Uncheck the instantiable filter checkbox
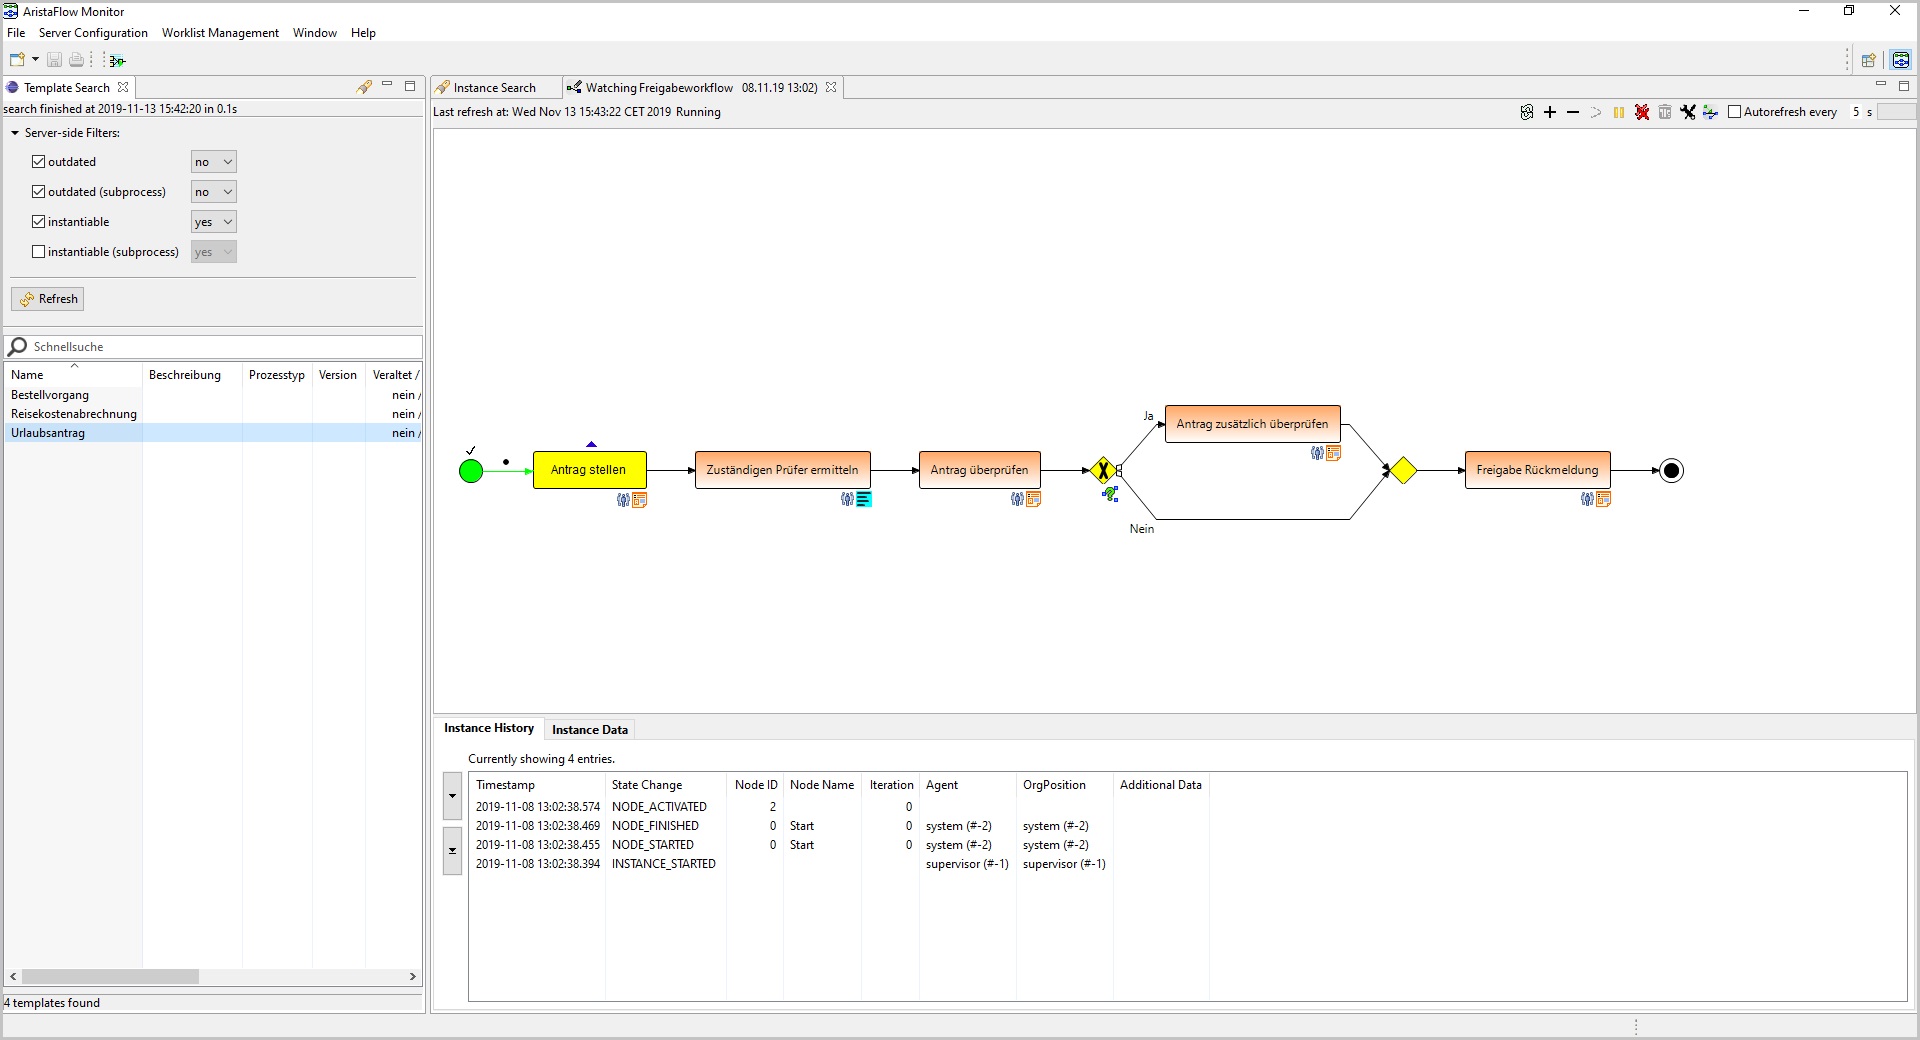The height and width of the screenshot is (1040, 1920). pyautogui.click(x=39, y=222)
